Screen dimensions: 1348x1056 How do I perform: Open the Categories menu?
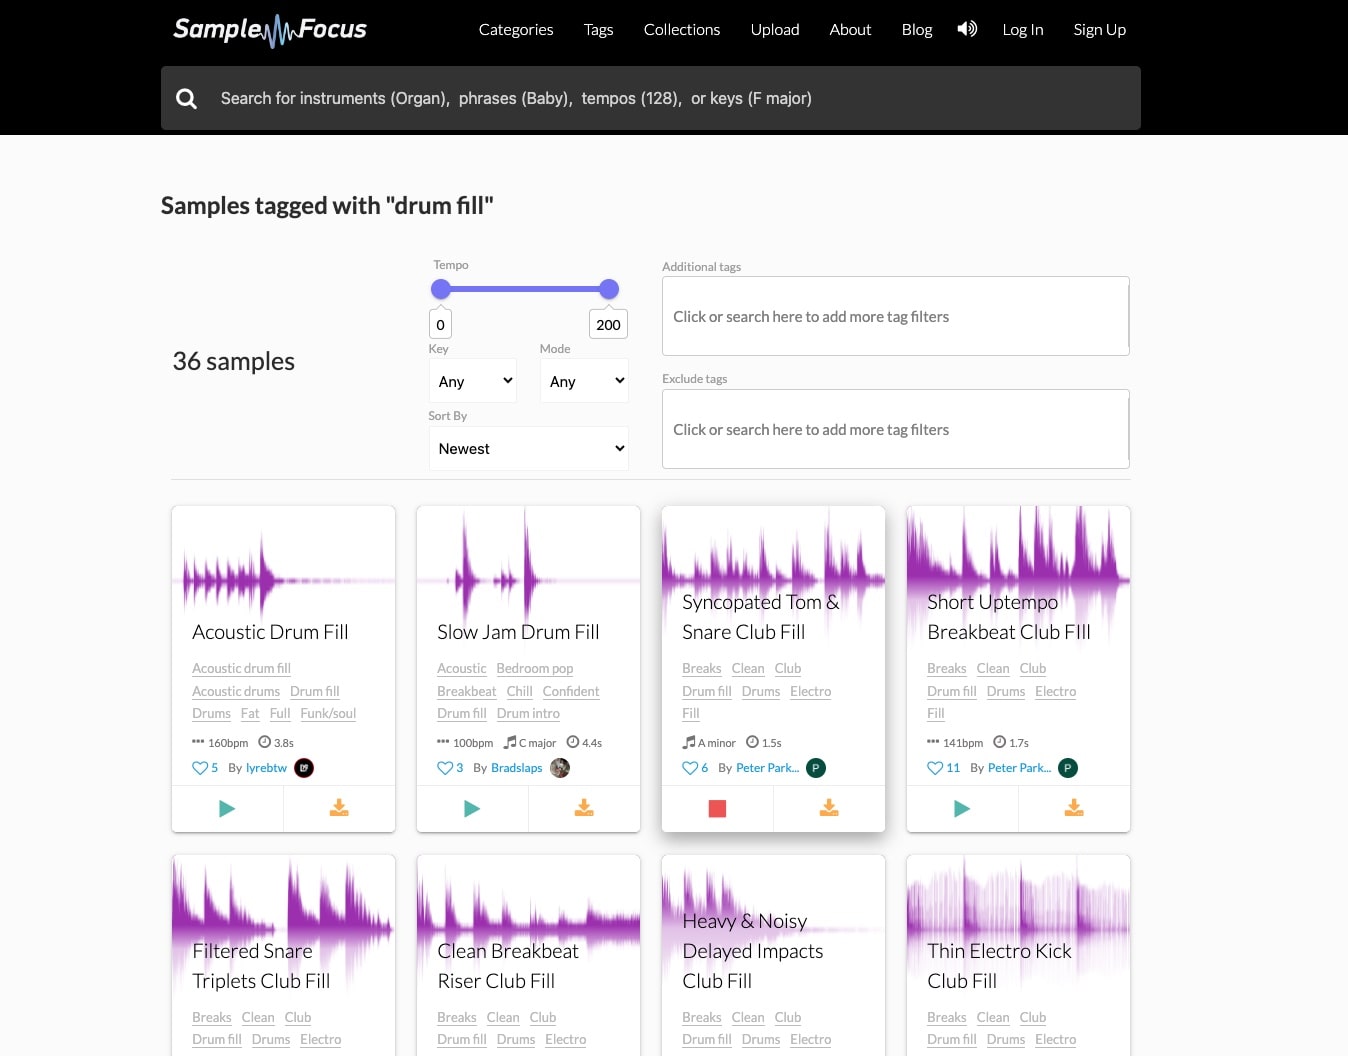click(x=516, y=30)
